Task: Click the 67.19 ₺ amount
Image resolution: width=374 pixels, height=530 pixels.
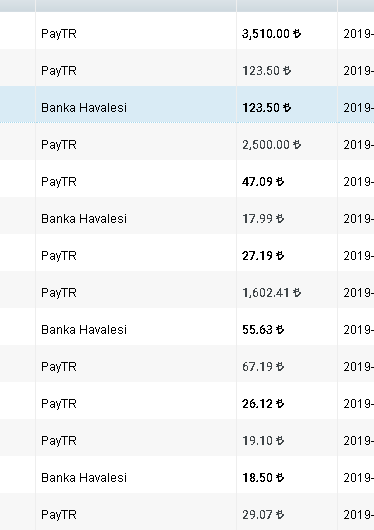Action: click(263, 367)
